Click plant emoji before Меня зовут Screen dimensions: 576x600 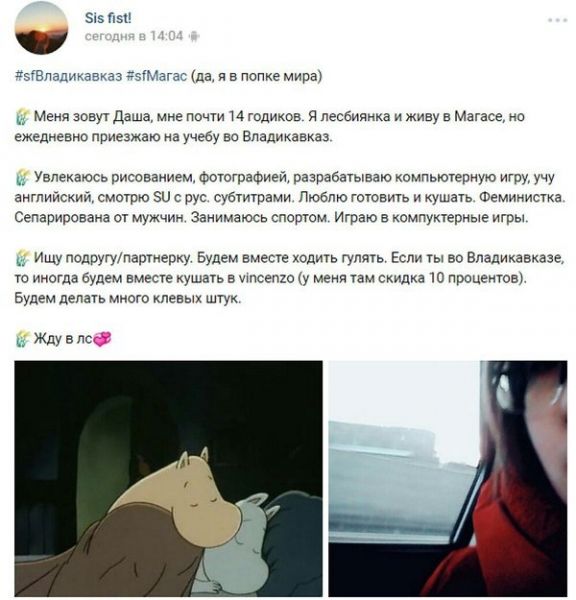click(x=23, y=116)
